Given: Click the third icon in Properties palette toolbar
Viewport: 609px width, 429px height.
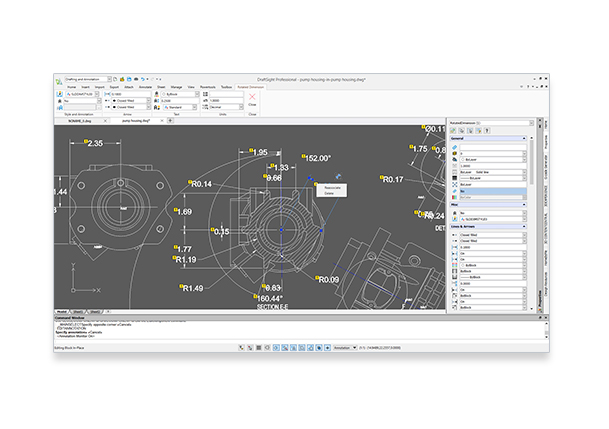Looking at the screenshot, I should pyautogui.click(x=470, y=130).
